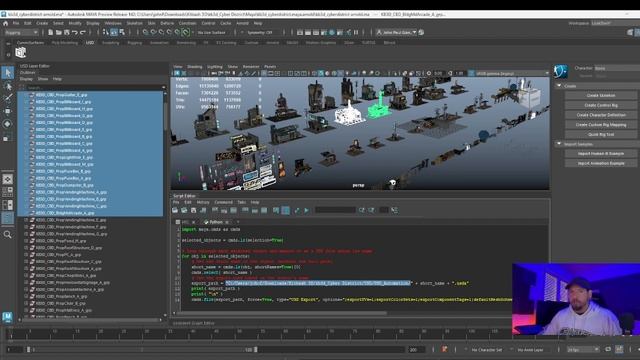
Task: Activate the Paint Selection brush tool
Action: point(7,98)
